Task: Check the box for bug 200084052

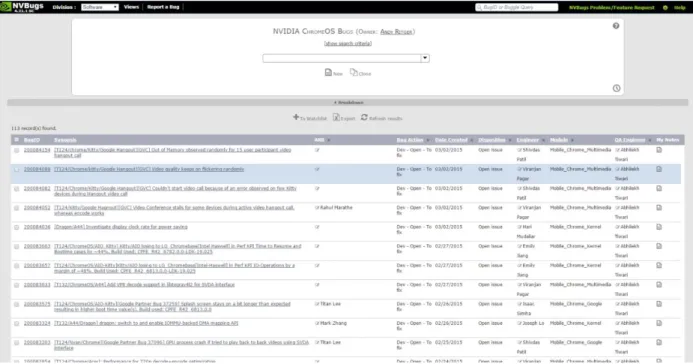Action: click(16, 208)
